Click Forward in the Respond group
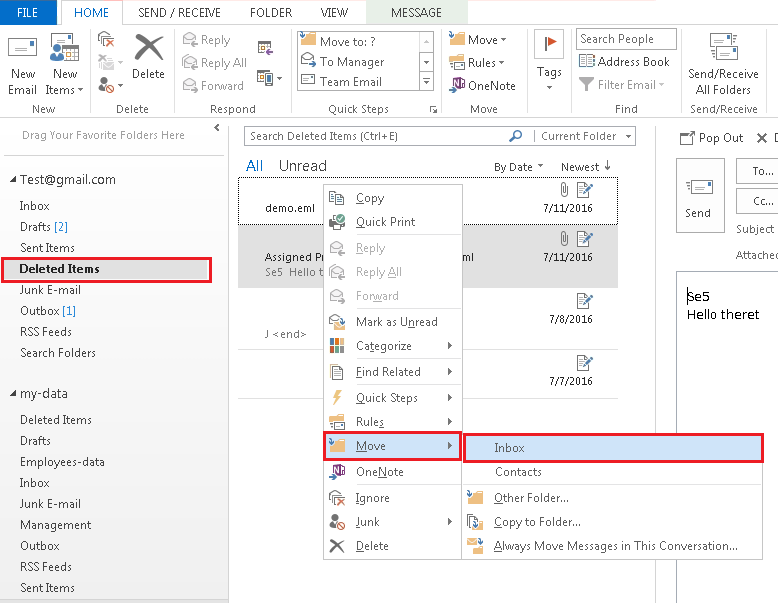Screen dimensions: 778x603 tap(213, 85)
